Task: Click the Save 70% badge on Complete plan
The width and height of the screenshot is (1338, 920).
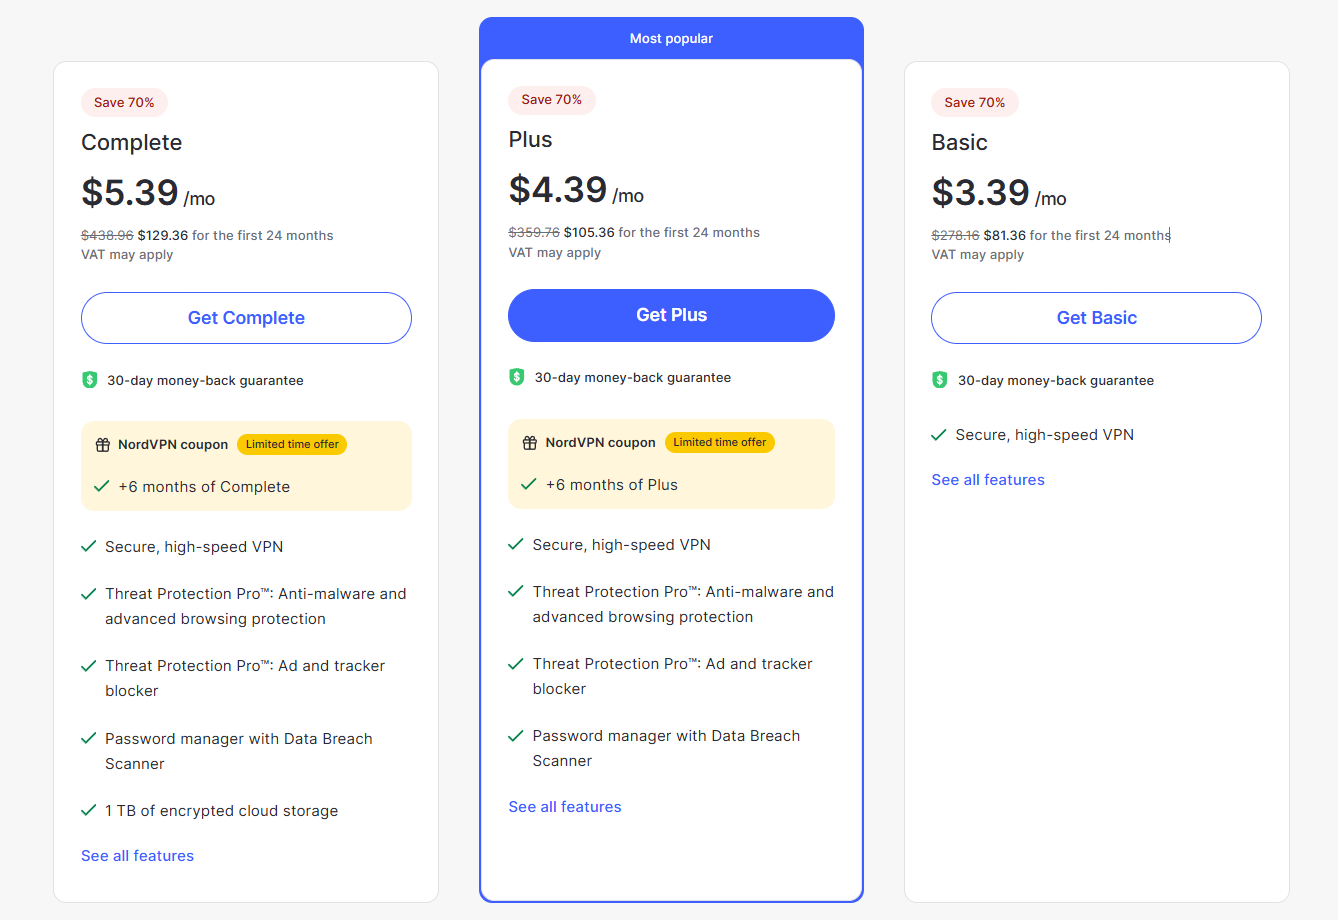Action: click(x=124, y=102)
